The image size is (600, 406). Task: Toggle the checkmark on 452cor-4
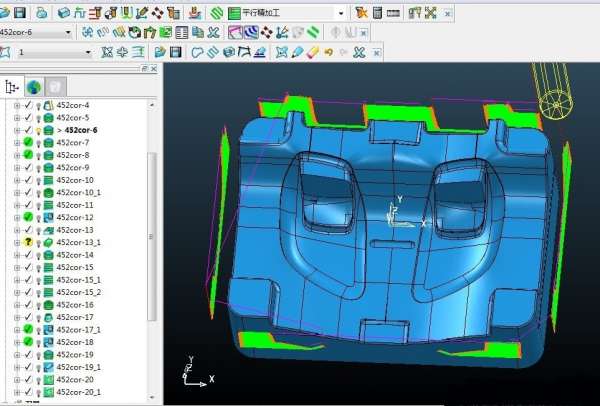(28, 105)
